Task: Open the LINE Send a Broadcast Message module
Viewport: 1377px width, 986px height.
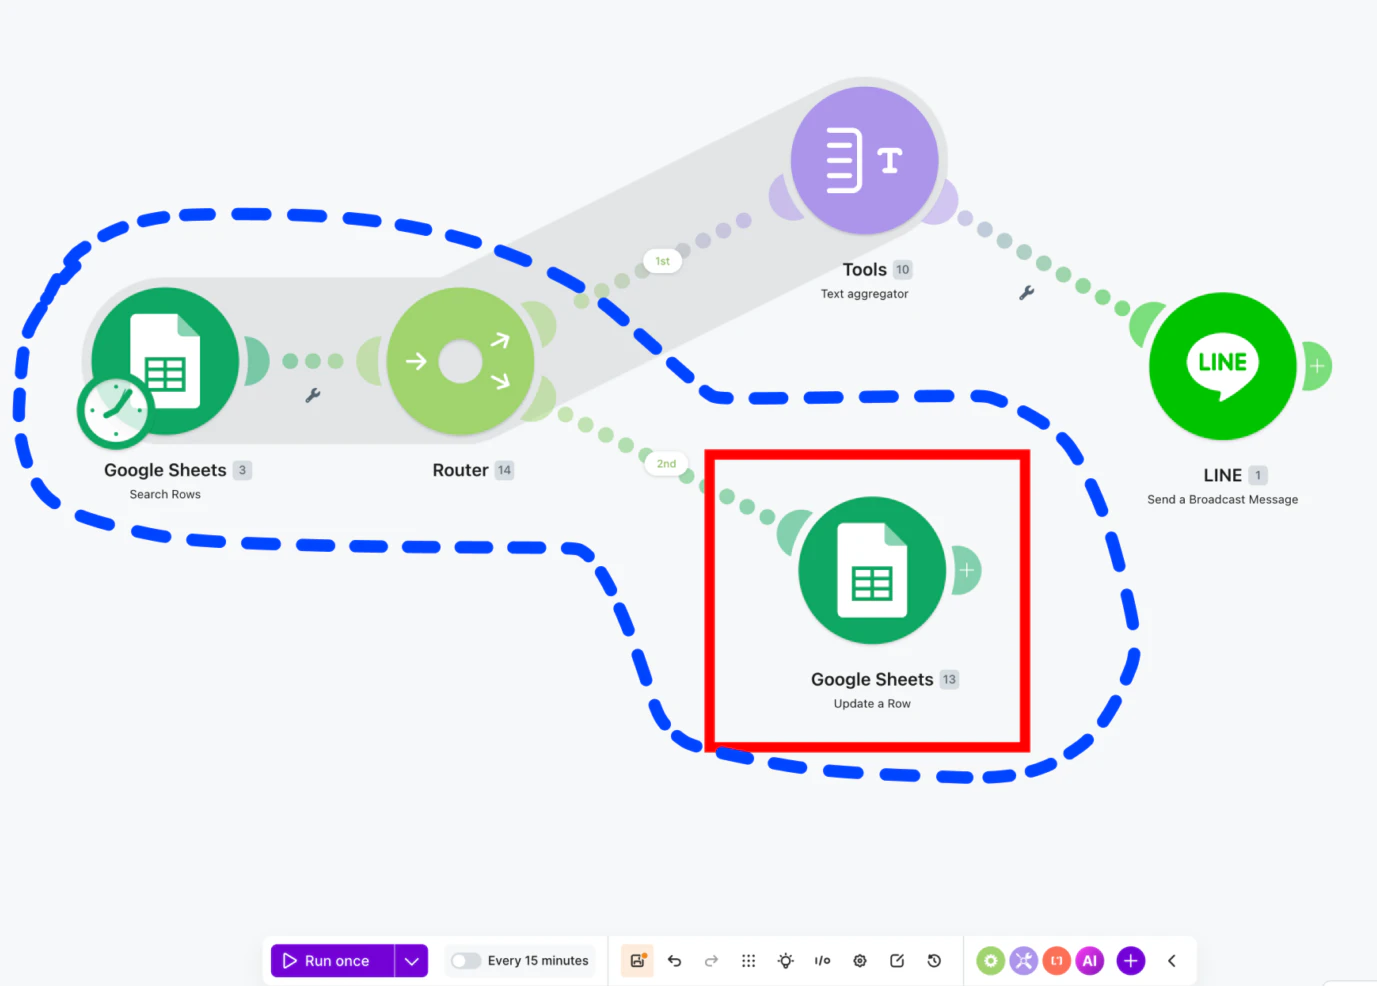Action: pyautogui.click(x=1223, y=366)
